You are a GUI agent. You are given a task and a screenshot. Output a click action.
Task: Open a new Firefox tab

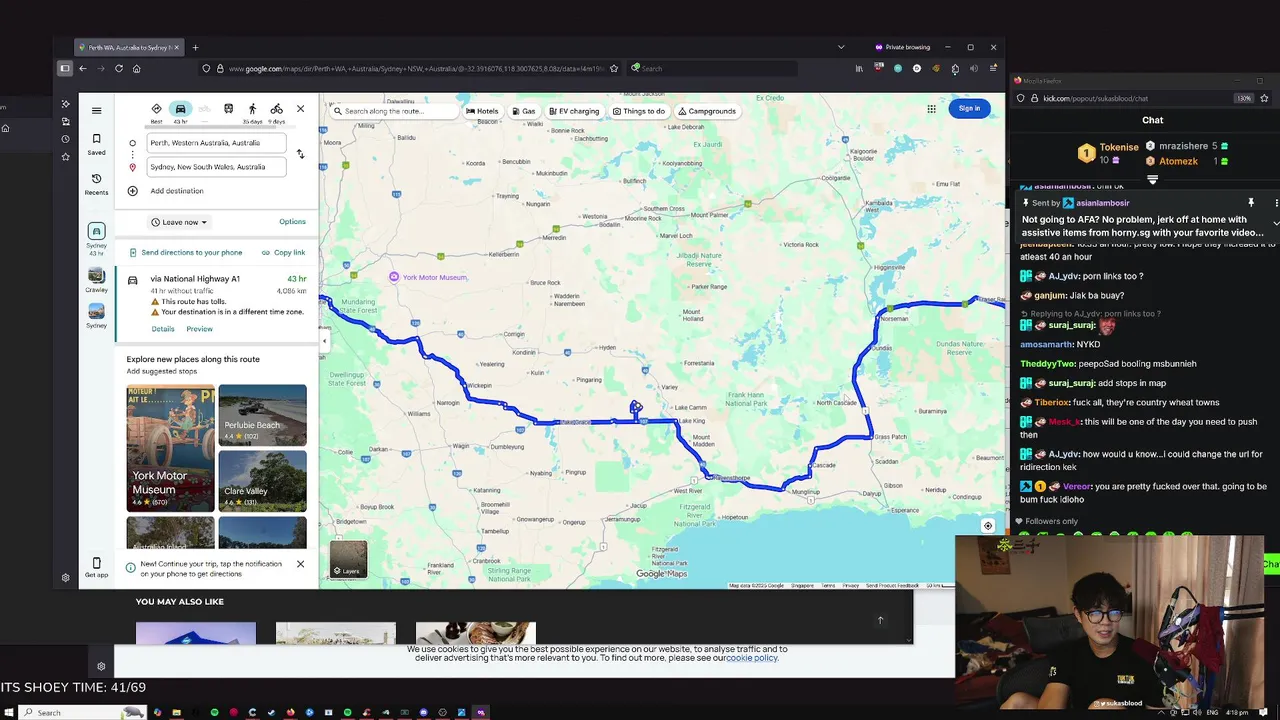tap(195, 47)
